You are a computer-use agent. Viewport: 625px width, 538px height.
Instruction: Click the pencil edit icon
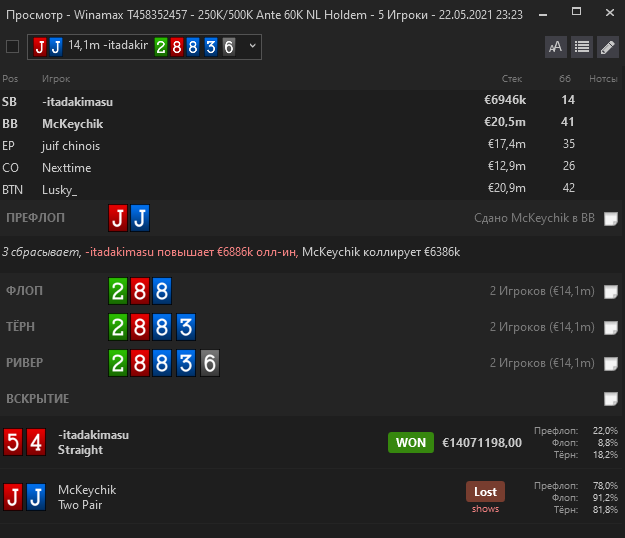click(607, 47)
